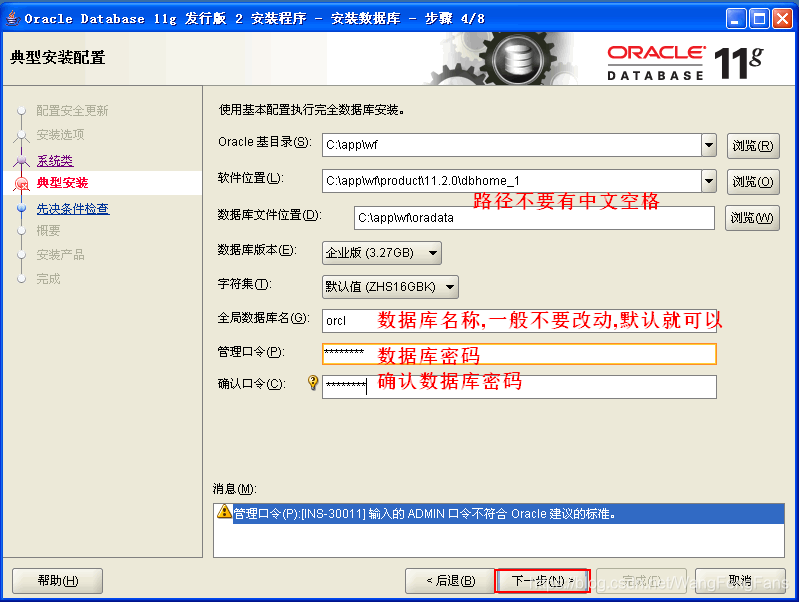Minimize the installer window
The width and height of the screenshot is (799, 602).
[736, 19]
